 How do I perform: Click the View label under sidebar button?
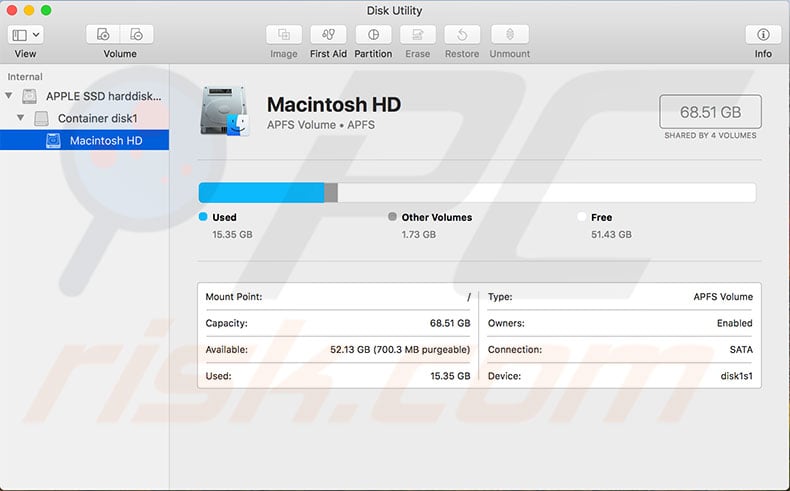(25, 54)
